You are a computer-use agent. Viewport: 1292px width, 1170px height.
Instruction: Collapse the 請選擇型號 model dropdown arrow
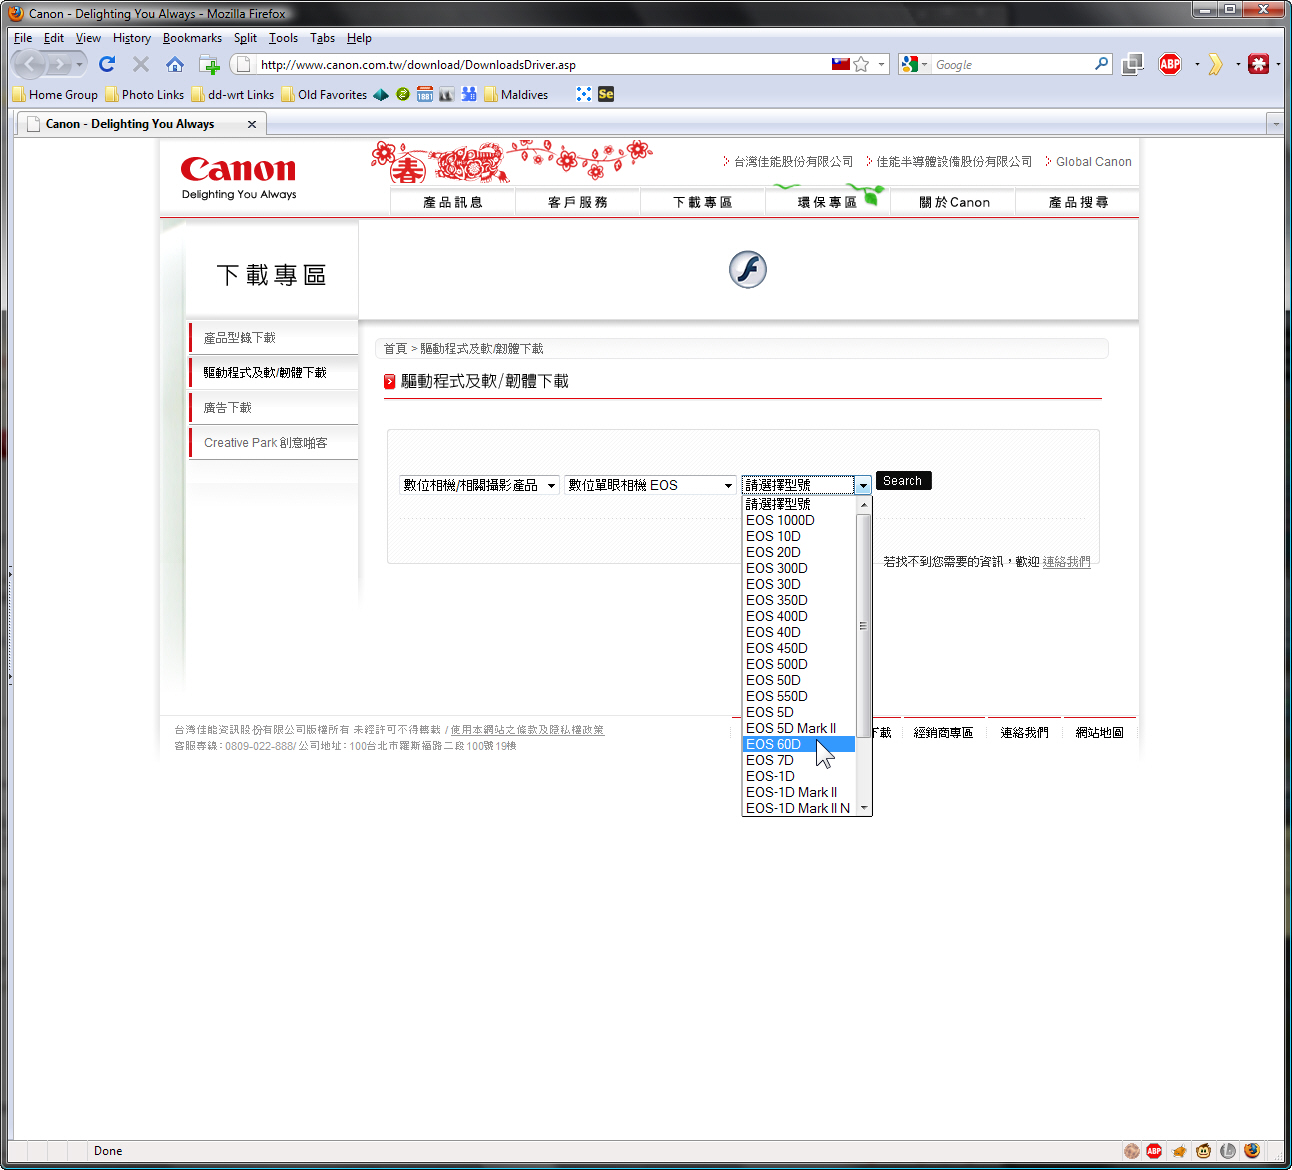click(x=862, y=485)
